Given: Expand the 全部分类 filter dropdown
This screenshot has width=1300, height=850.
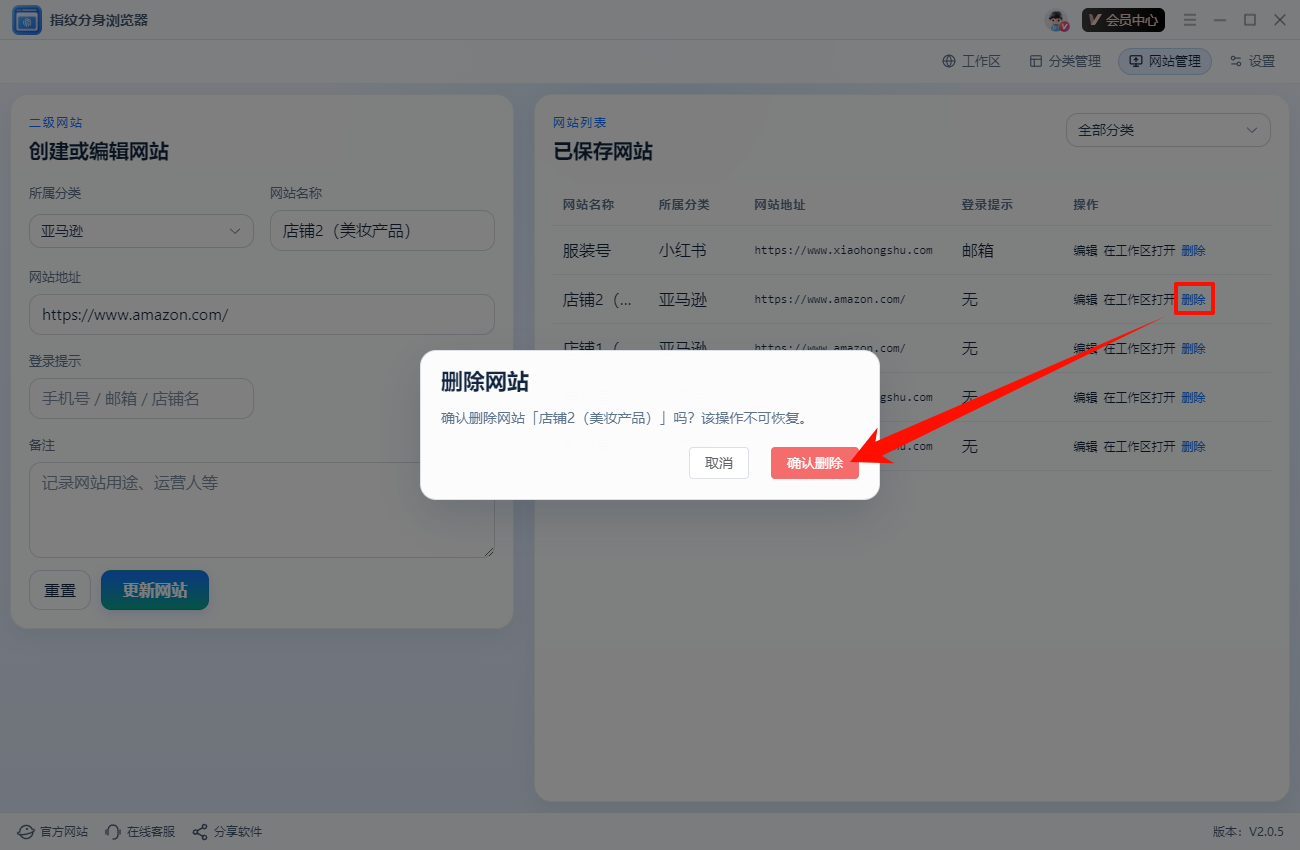Looking at the screenshot, I should (1168, 130).
